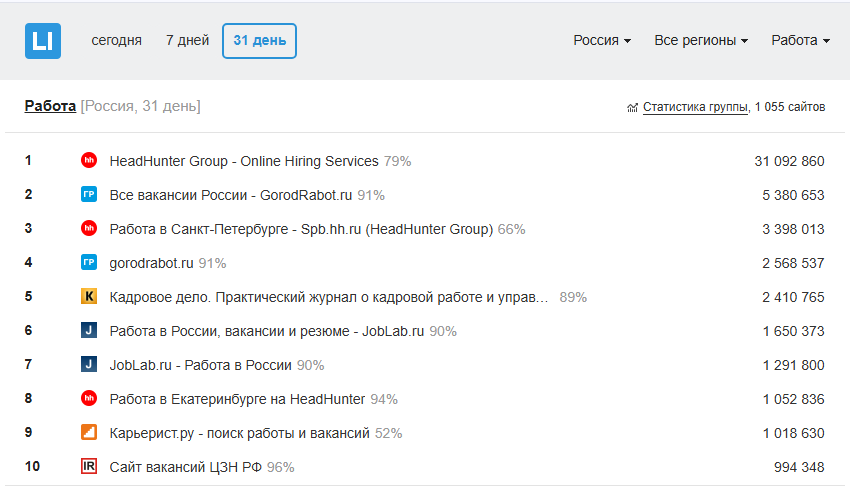Image resolution: width=850 pixels, height=492 pixels.
Task: Click the 5 380 653 visitor count
Action: pos(793,196)
